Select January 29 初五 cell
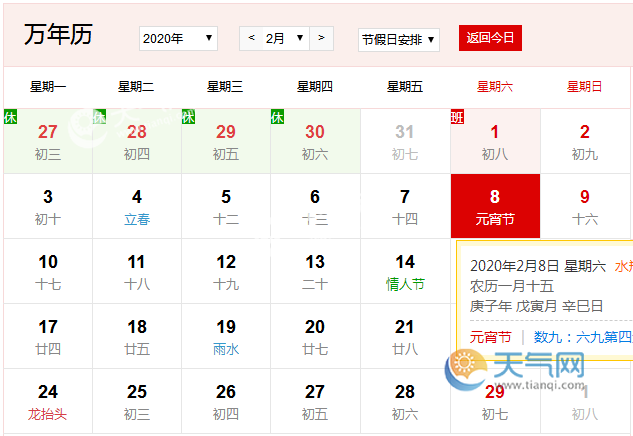This screenshot has height=436, width=633. 226,141
